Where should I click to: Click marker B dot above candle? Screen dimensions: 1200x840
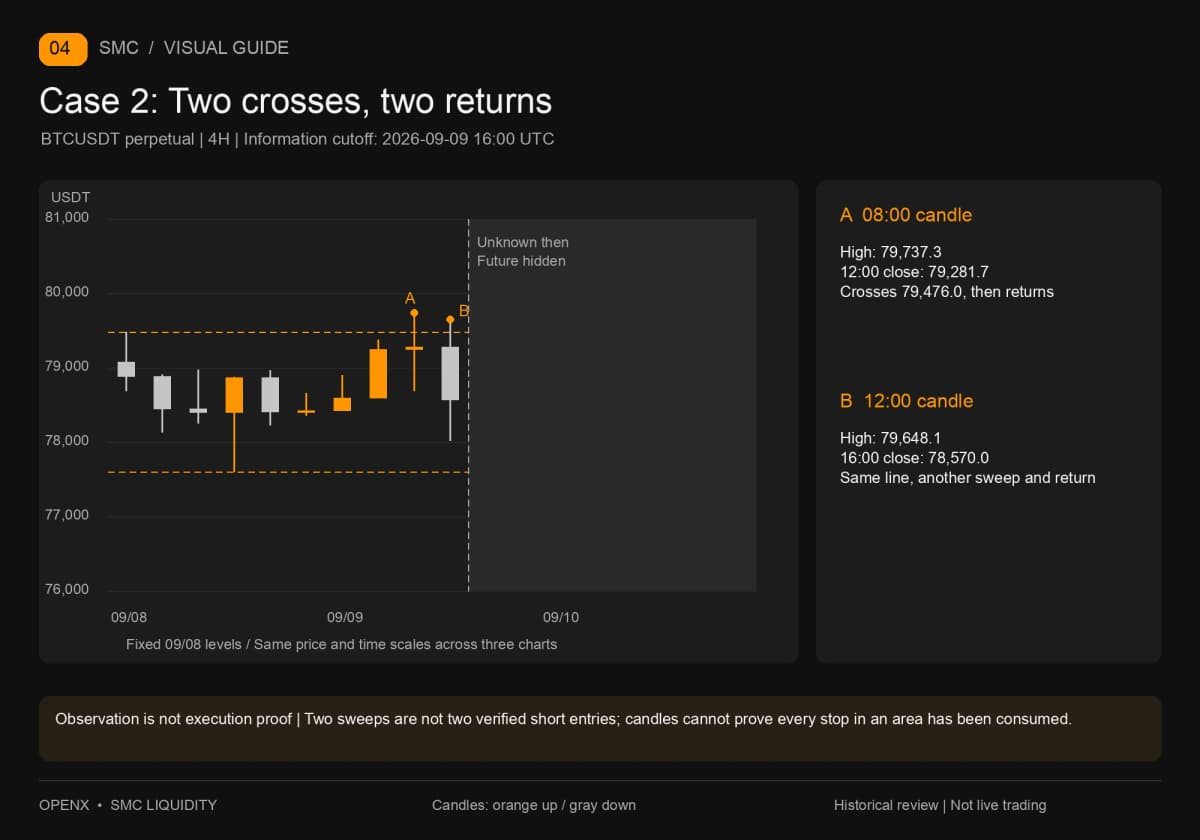point(450,319)
